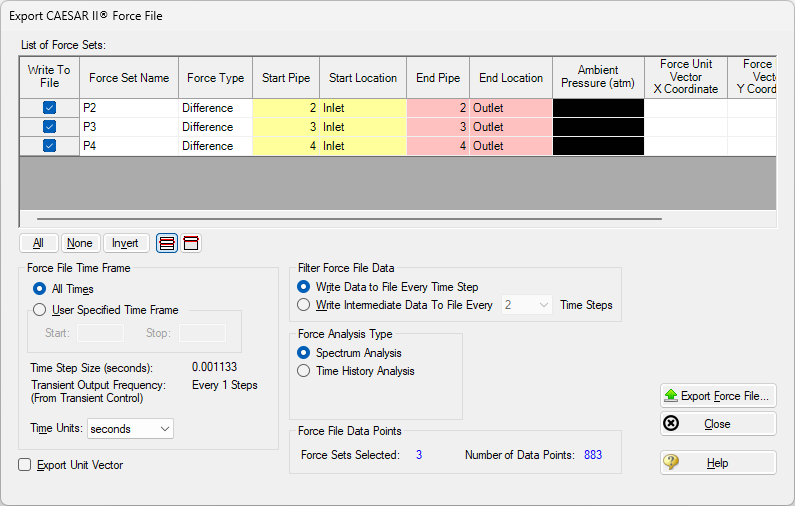
Task: Click the End Pipe column header
Action: (x=438, y=78)
